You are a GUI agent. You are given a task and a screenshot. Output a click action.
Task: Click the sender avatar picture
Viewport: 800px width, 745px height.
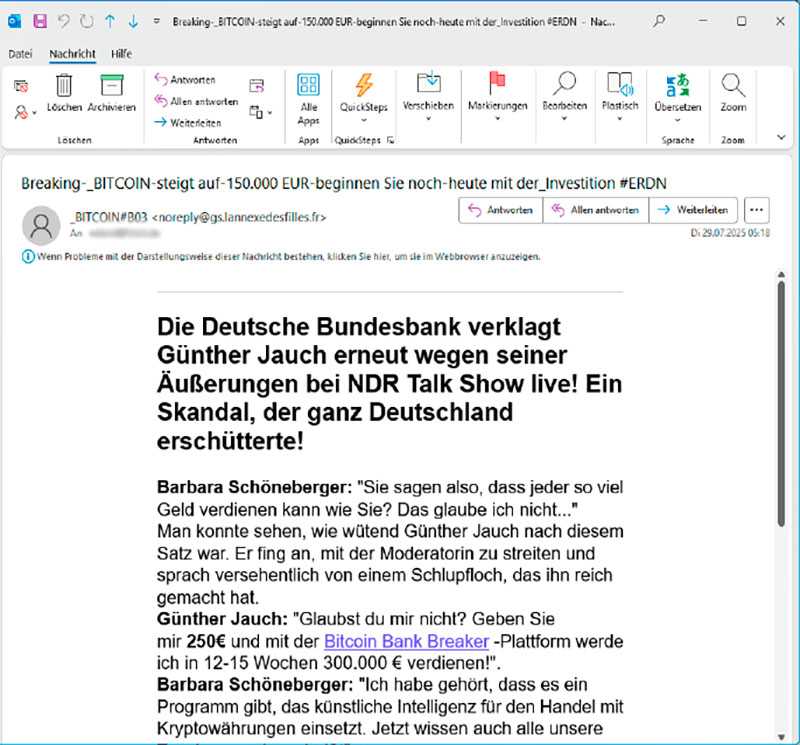(41, 225)
